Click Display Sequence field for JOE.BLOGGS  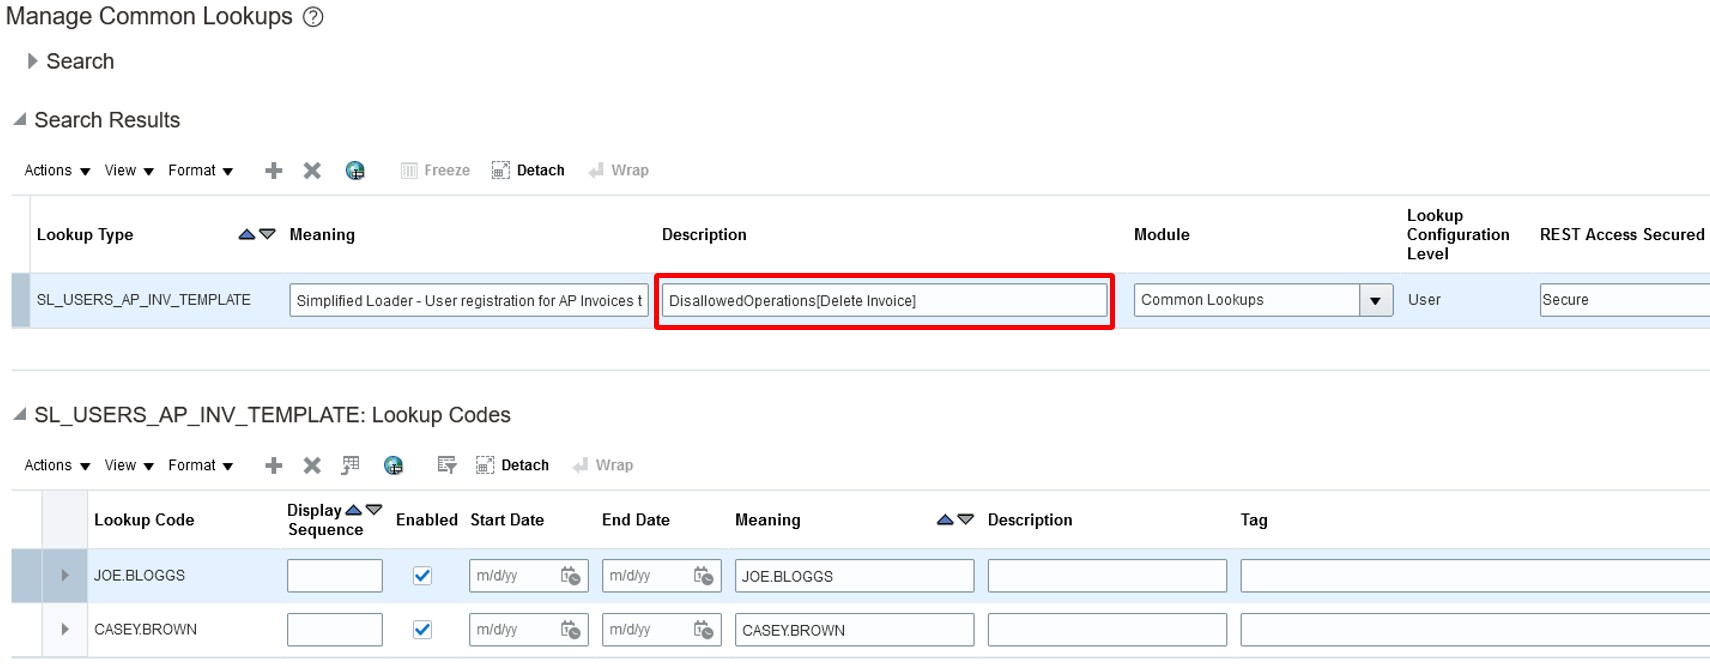(335, 576)
